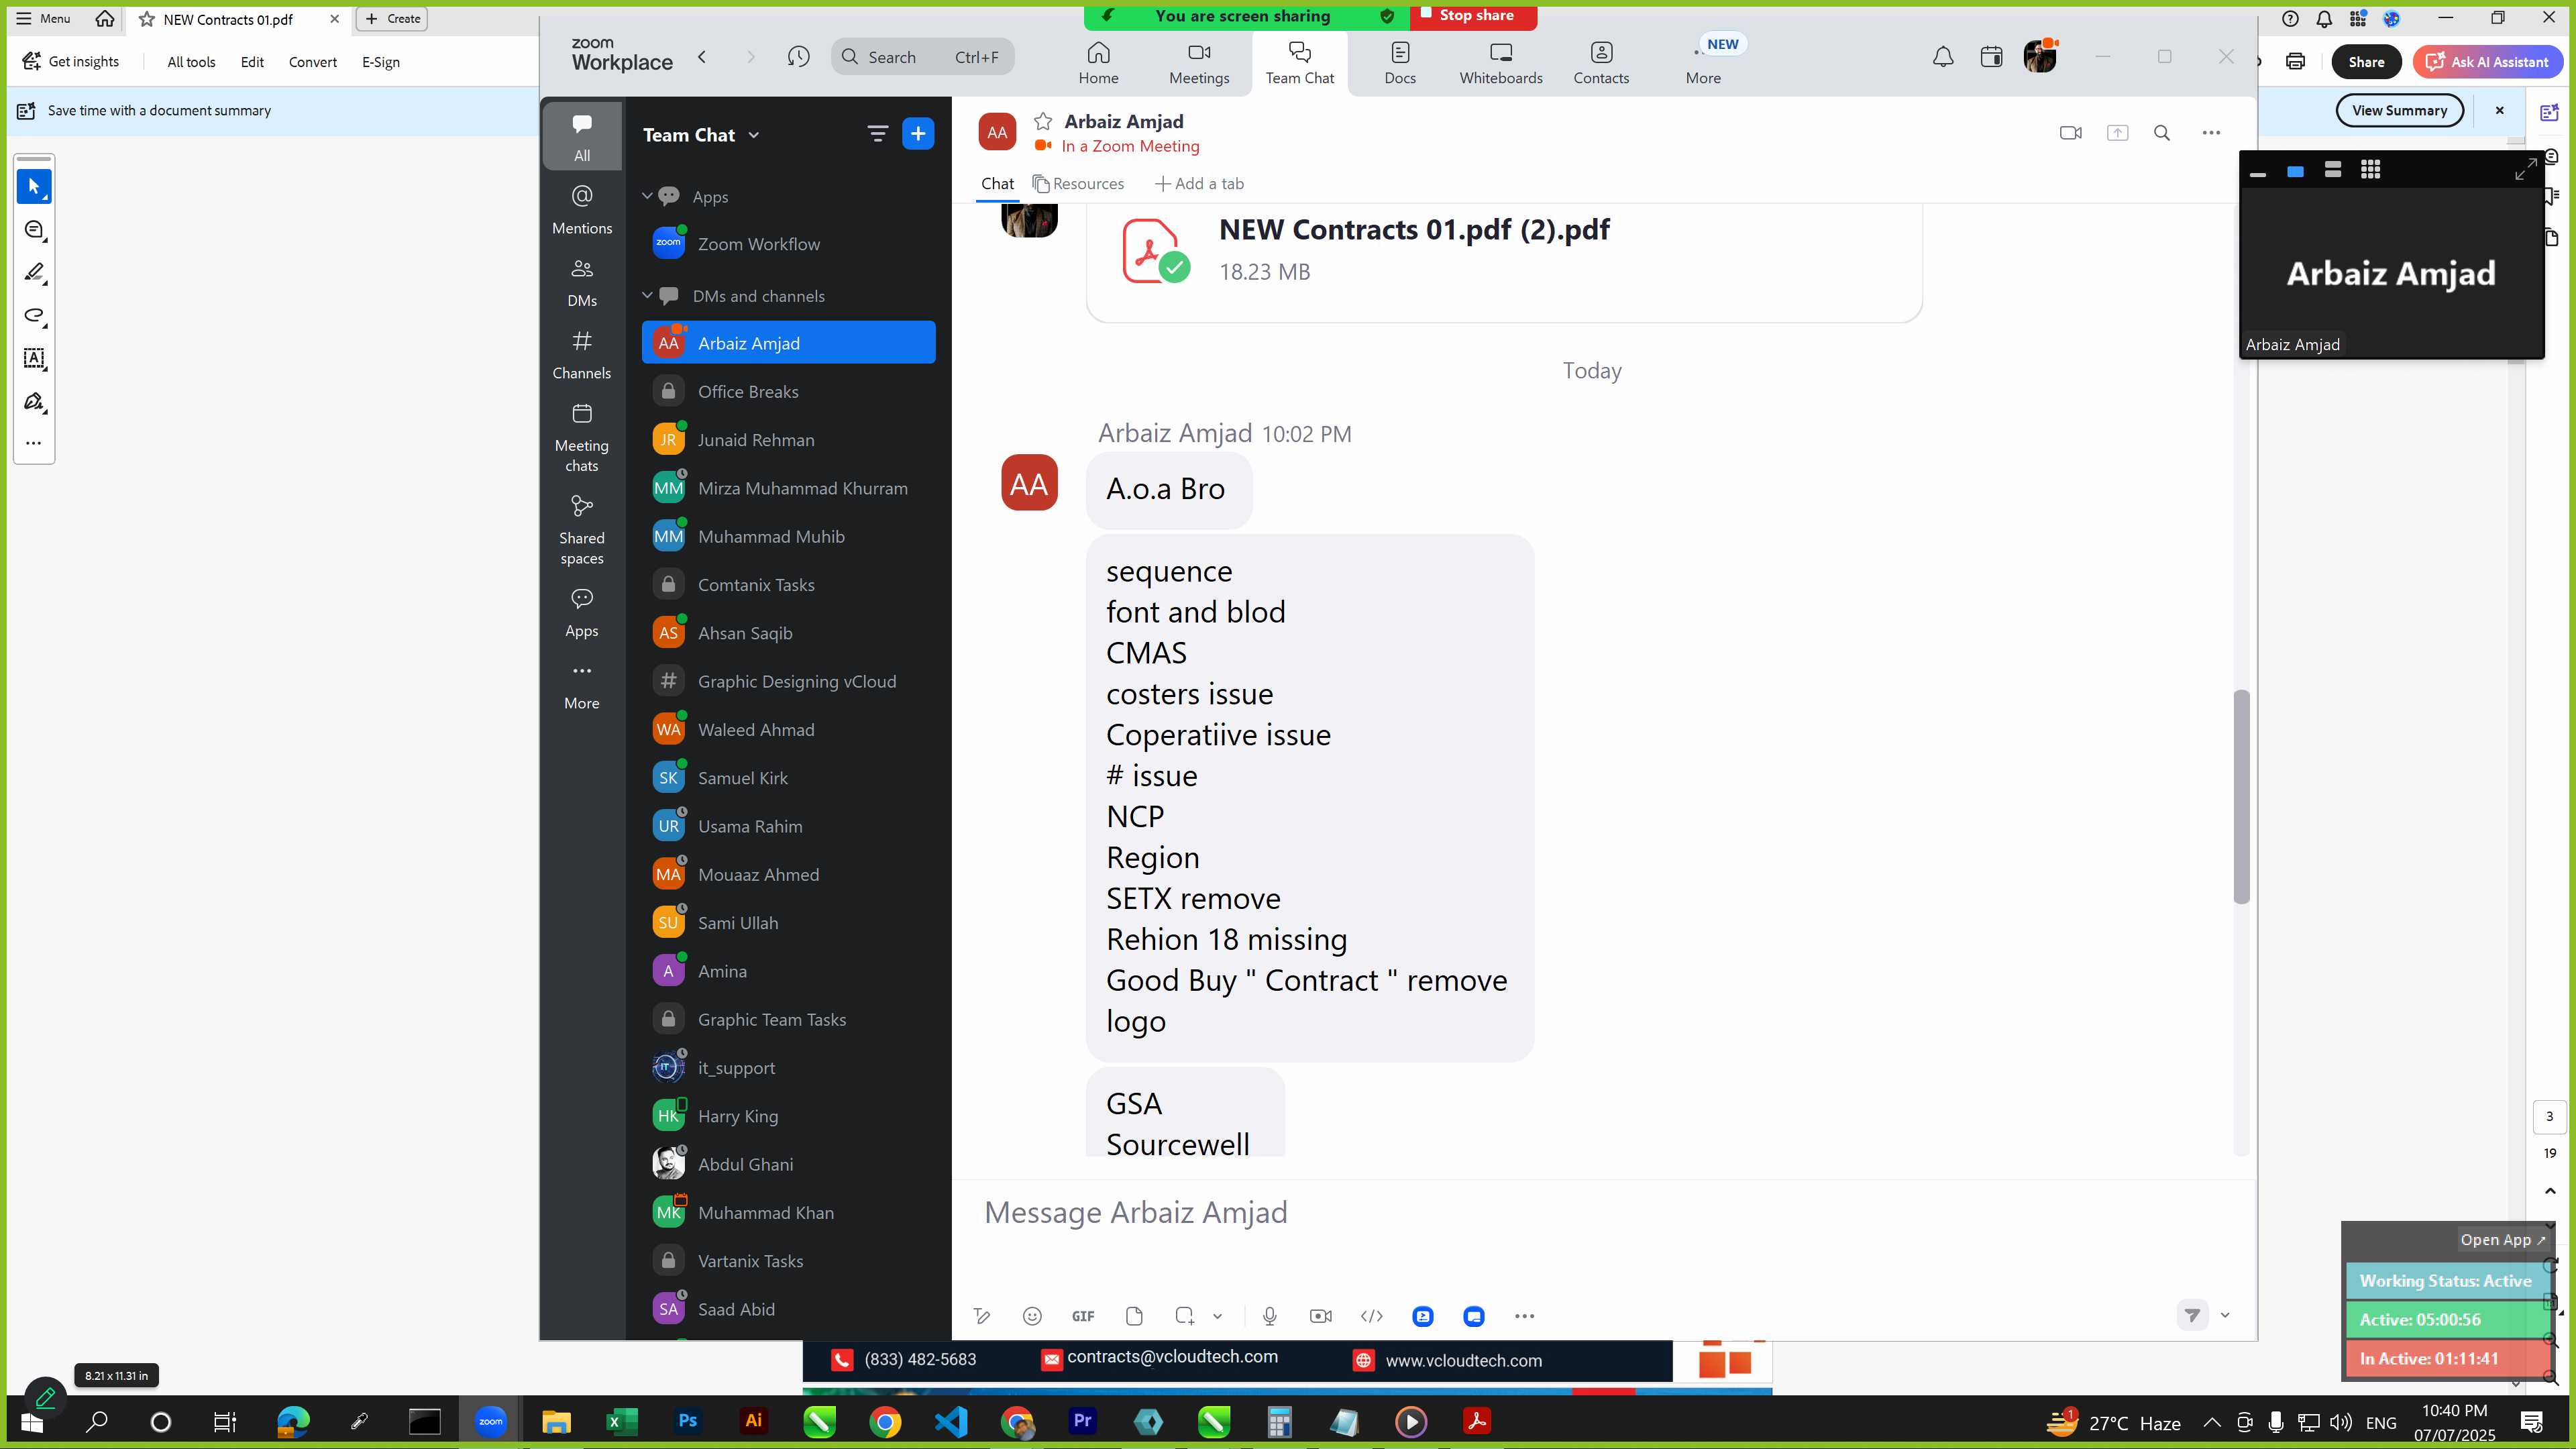Click the chat scrollbar thumb
Screen dimensions: 2576x1449
pos(2241,797)
